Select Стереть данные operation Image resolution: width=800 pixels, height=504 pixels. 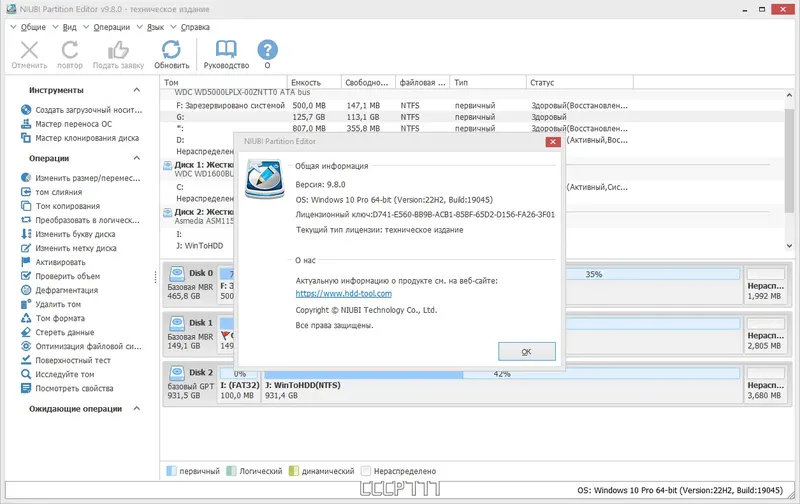tap(57, 332)
